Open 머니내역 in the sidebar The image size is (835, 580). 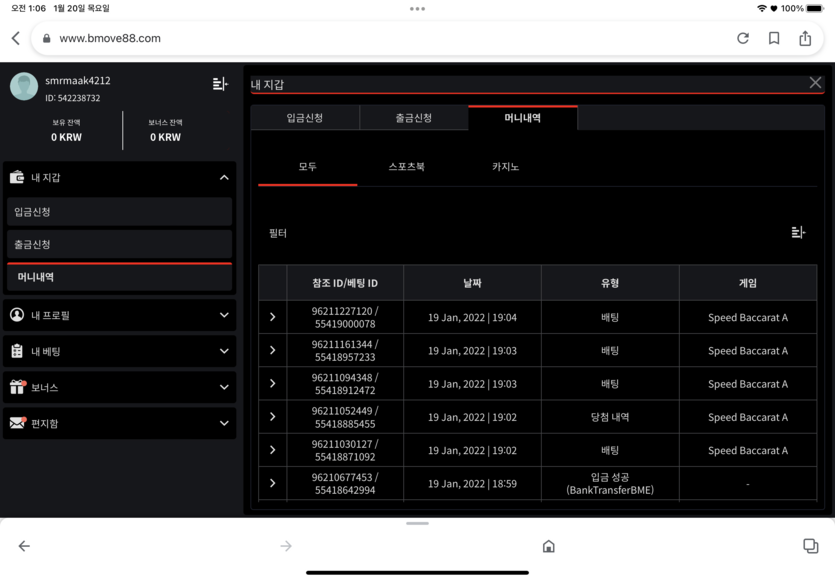(120, 277)
